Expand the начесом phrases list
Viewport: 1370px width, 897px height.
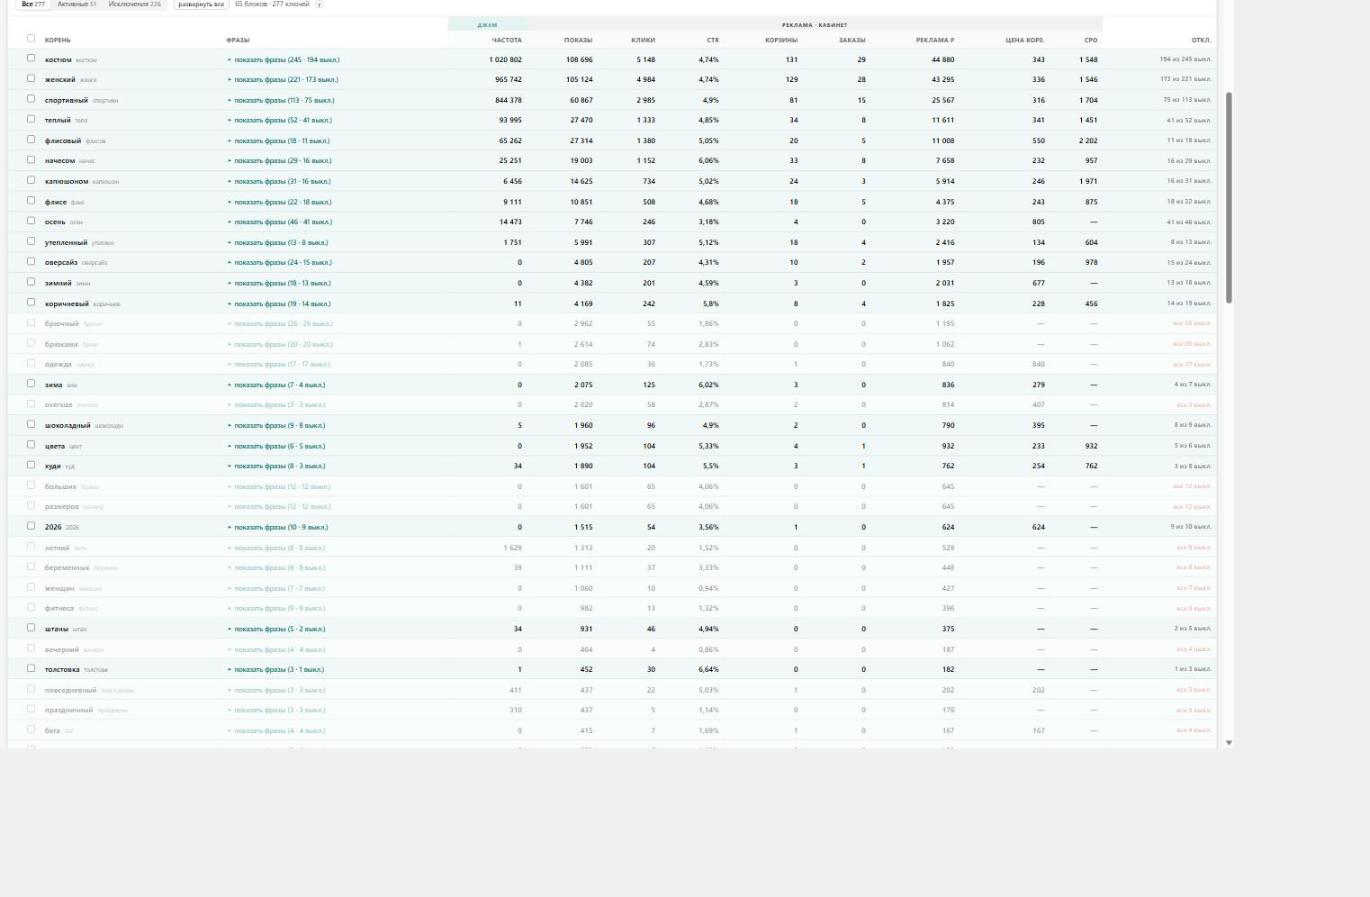(280, 161)
